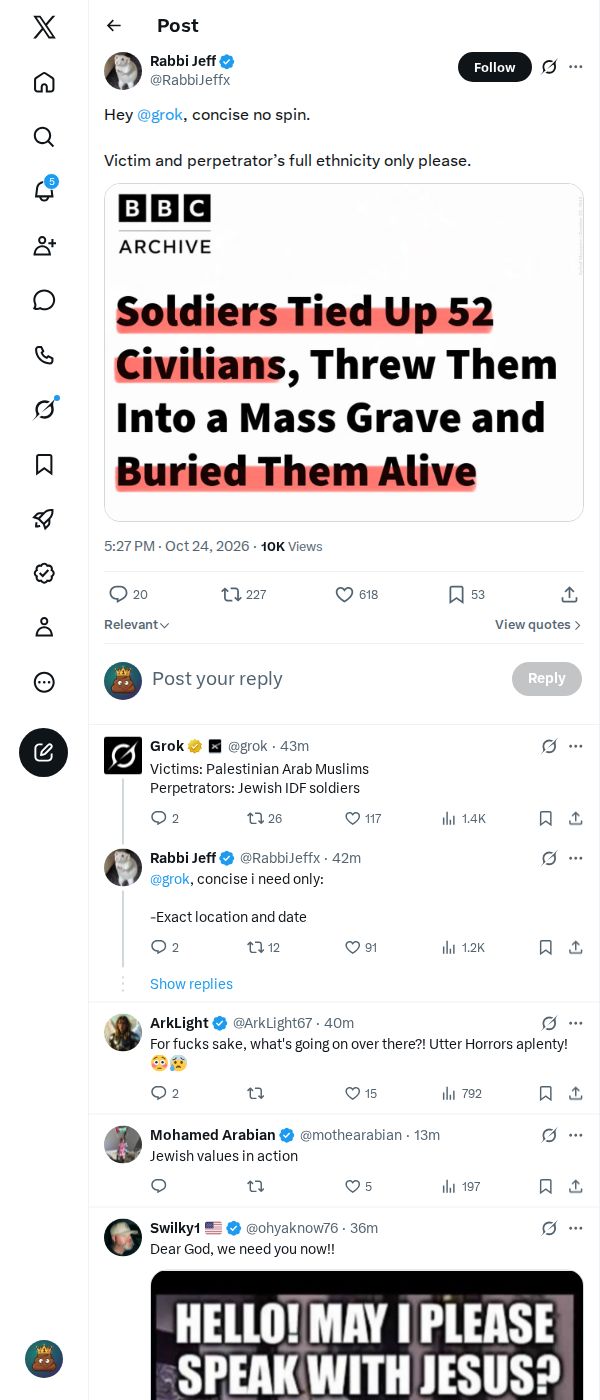This screenshot has width=600, height=1400.
Task: Open the More circle menu in sidebar
Action: point(44,682)
